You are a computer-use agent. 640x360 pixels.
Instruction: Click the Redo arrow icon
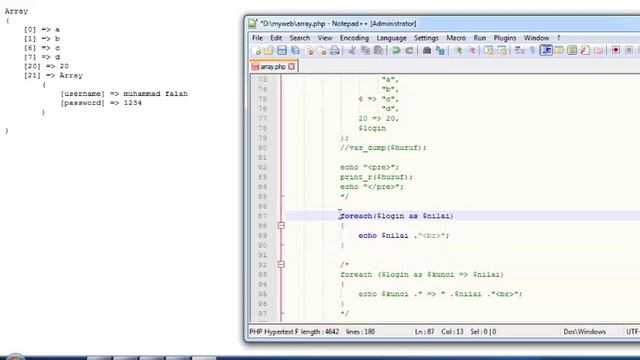tap(409, 51)
